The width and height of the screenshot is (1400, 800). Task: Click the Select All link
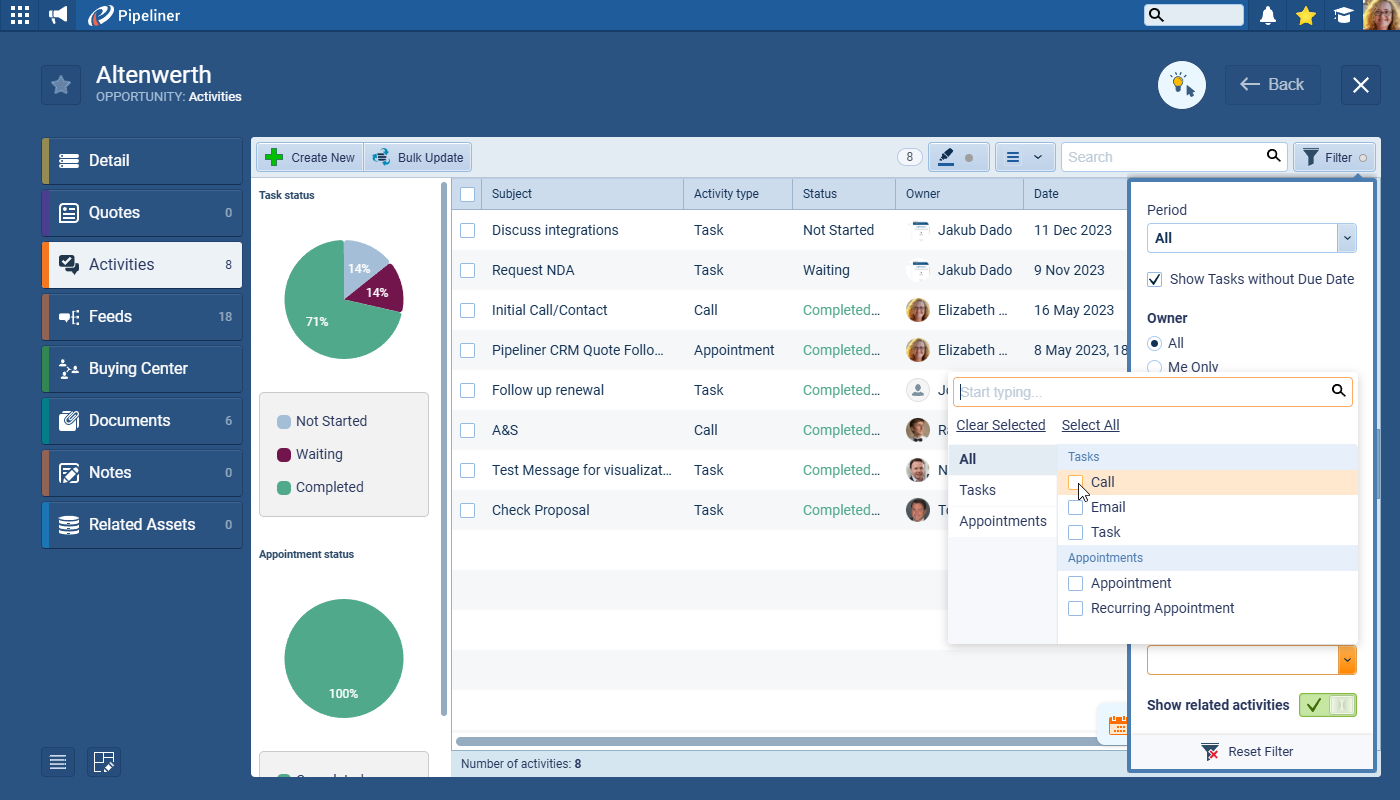[1090, 425]
